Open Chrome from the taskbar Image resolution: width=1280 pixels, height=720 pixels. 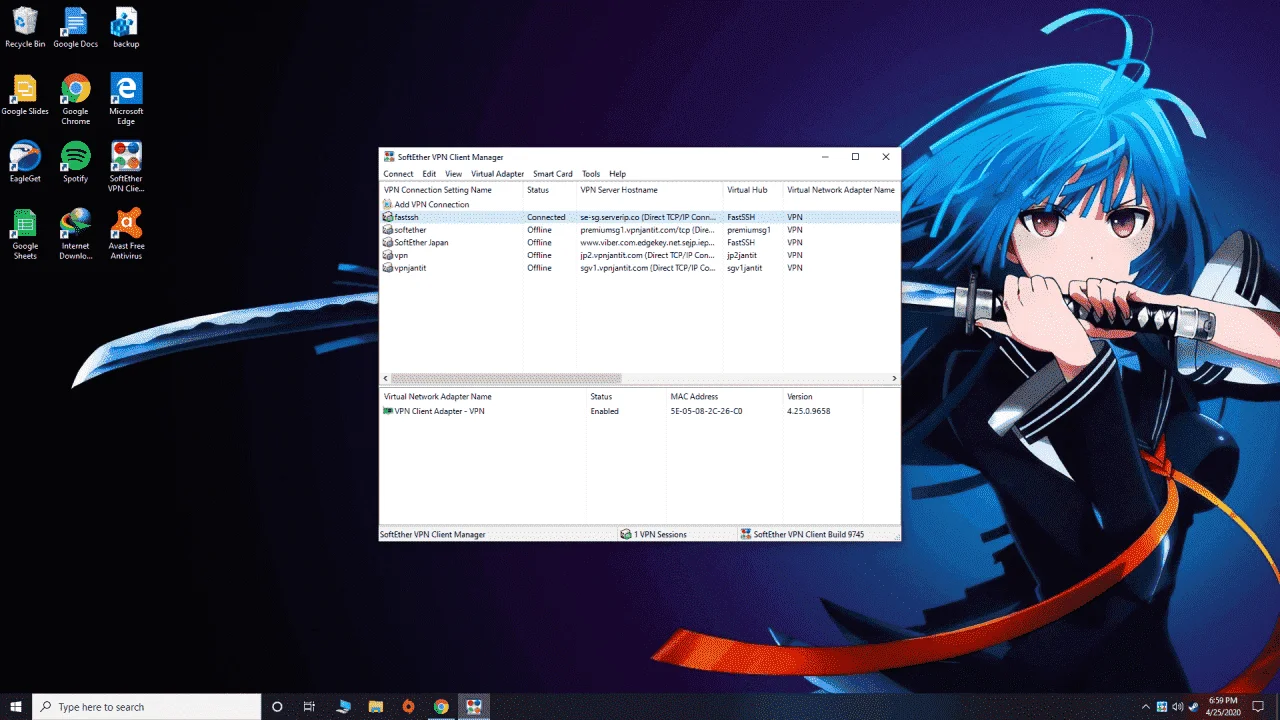coord(441,706)
